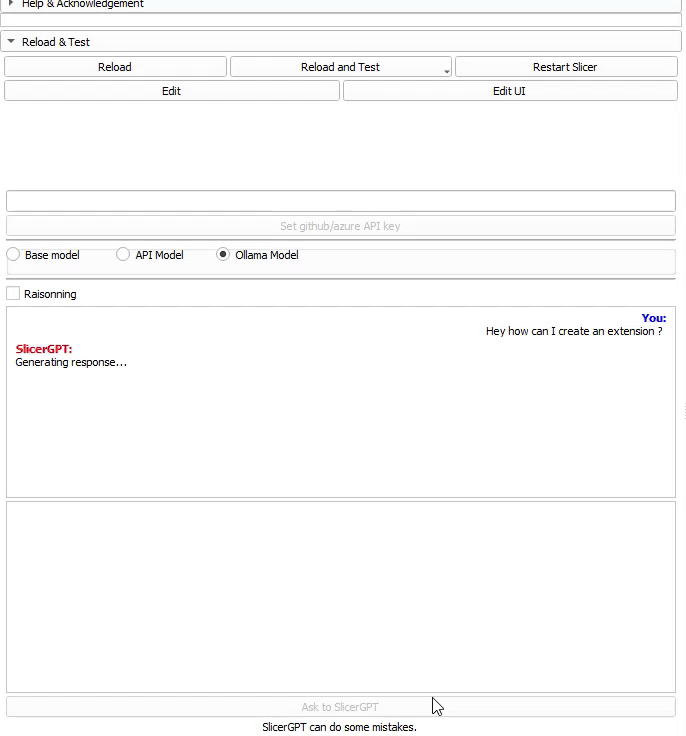Focus the API key text field

click(340, 201)
